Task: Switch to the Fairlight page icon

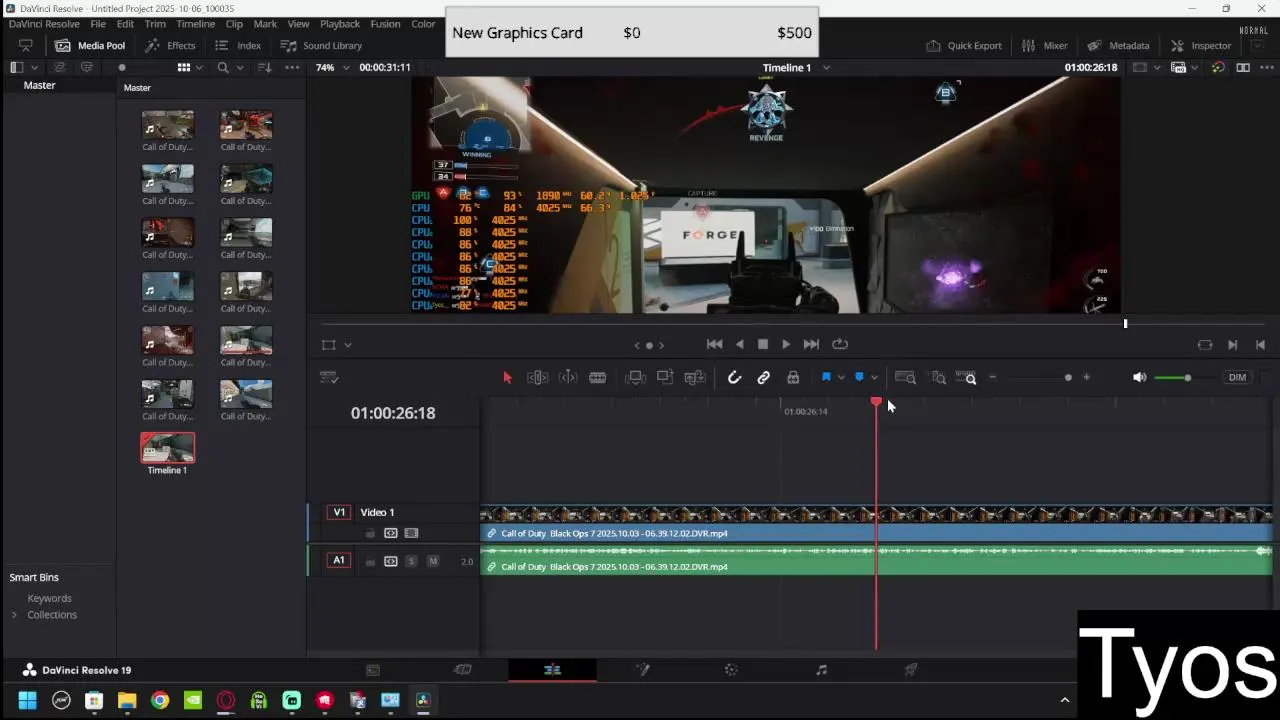Action: pos(821,670)
